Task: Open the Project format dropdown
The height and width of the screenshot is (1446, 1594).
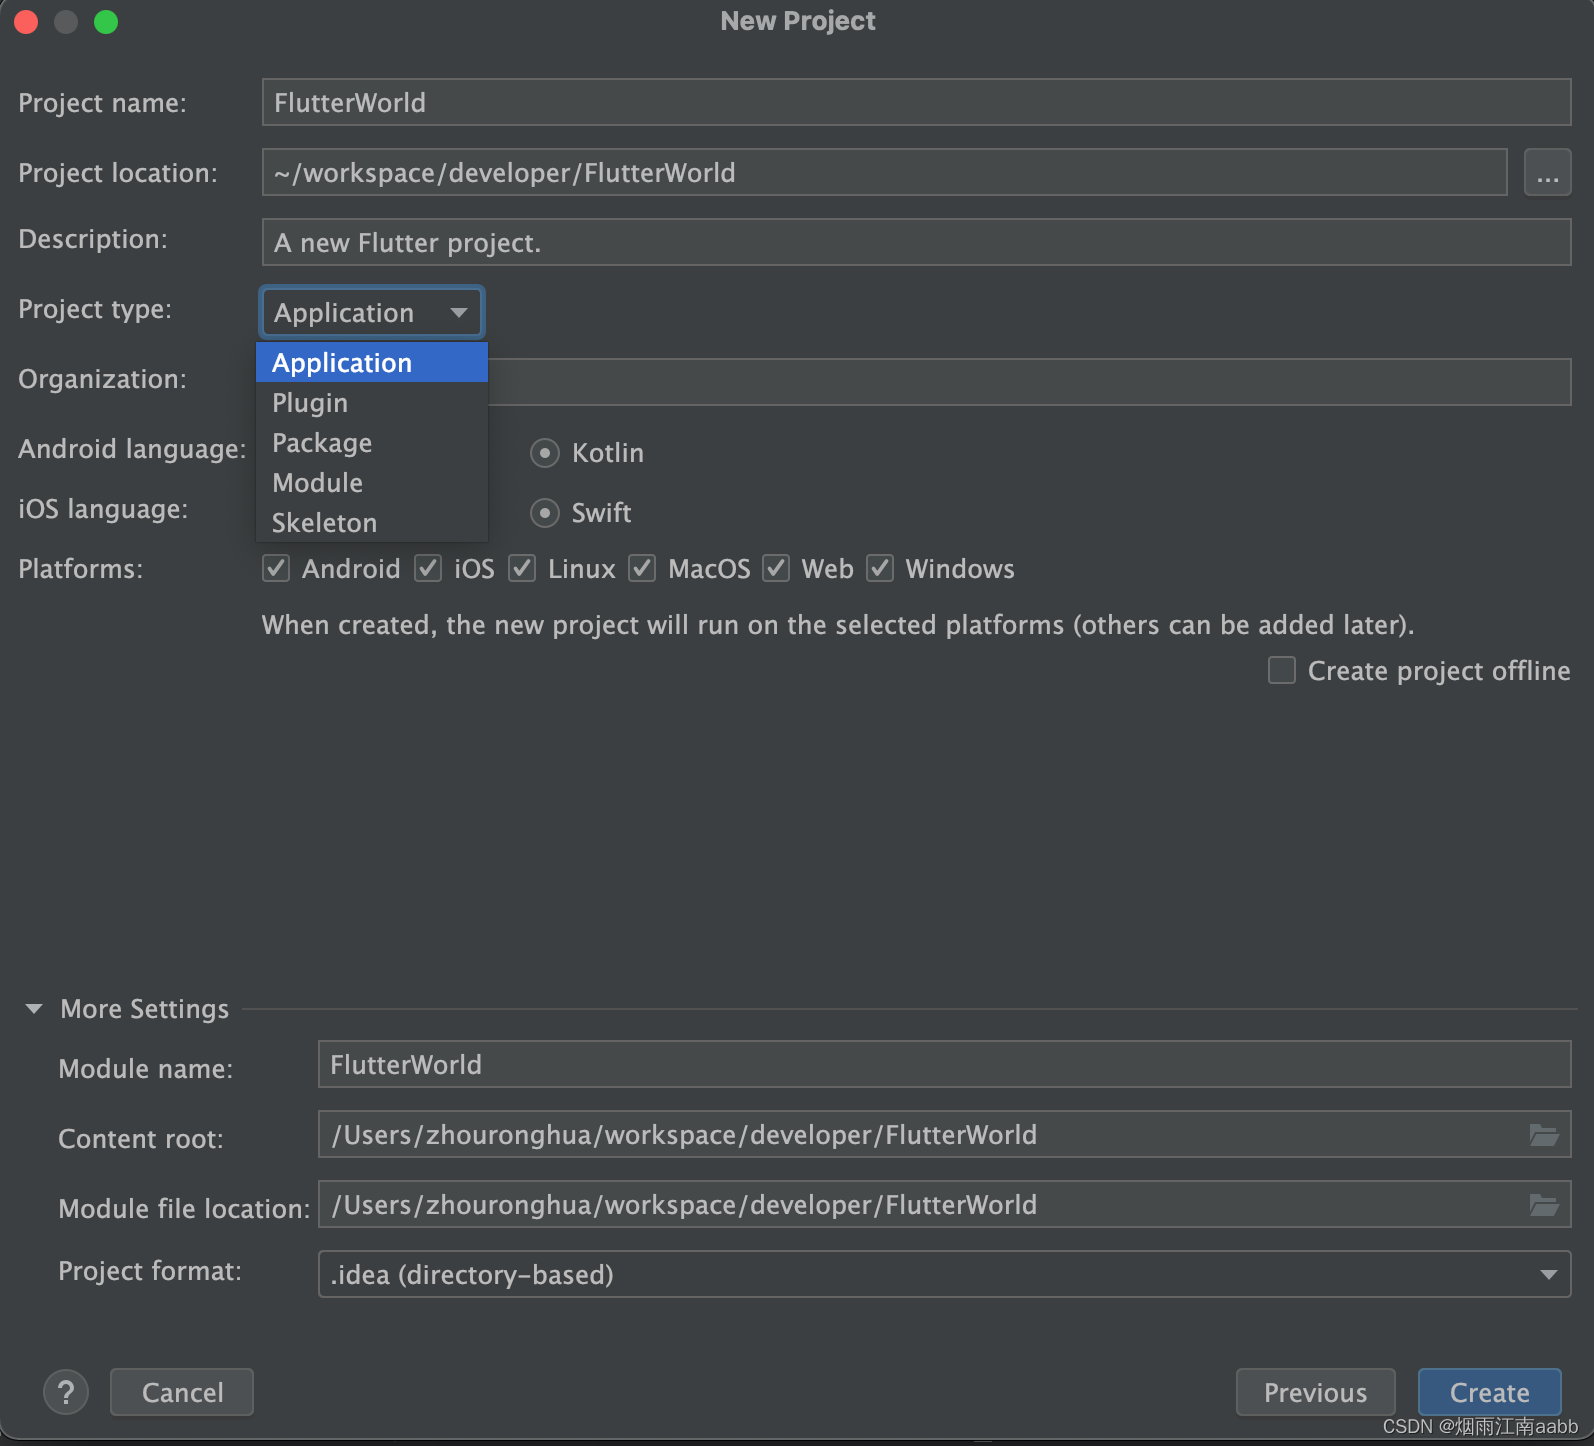Action: point(944,1274)
